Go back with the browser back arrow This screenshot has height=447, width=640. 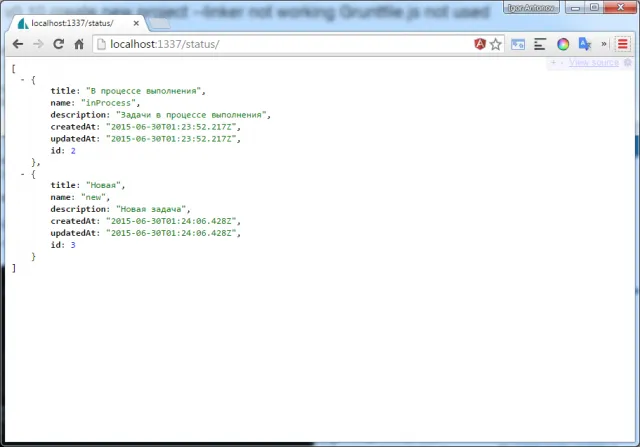coord(18,44)
